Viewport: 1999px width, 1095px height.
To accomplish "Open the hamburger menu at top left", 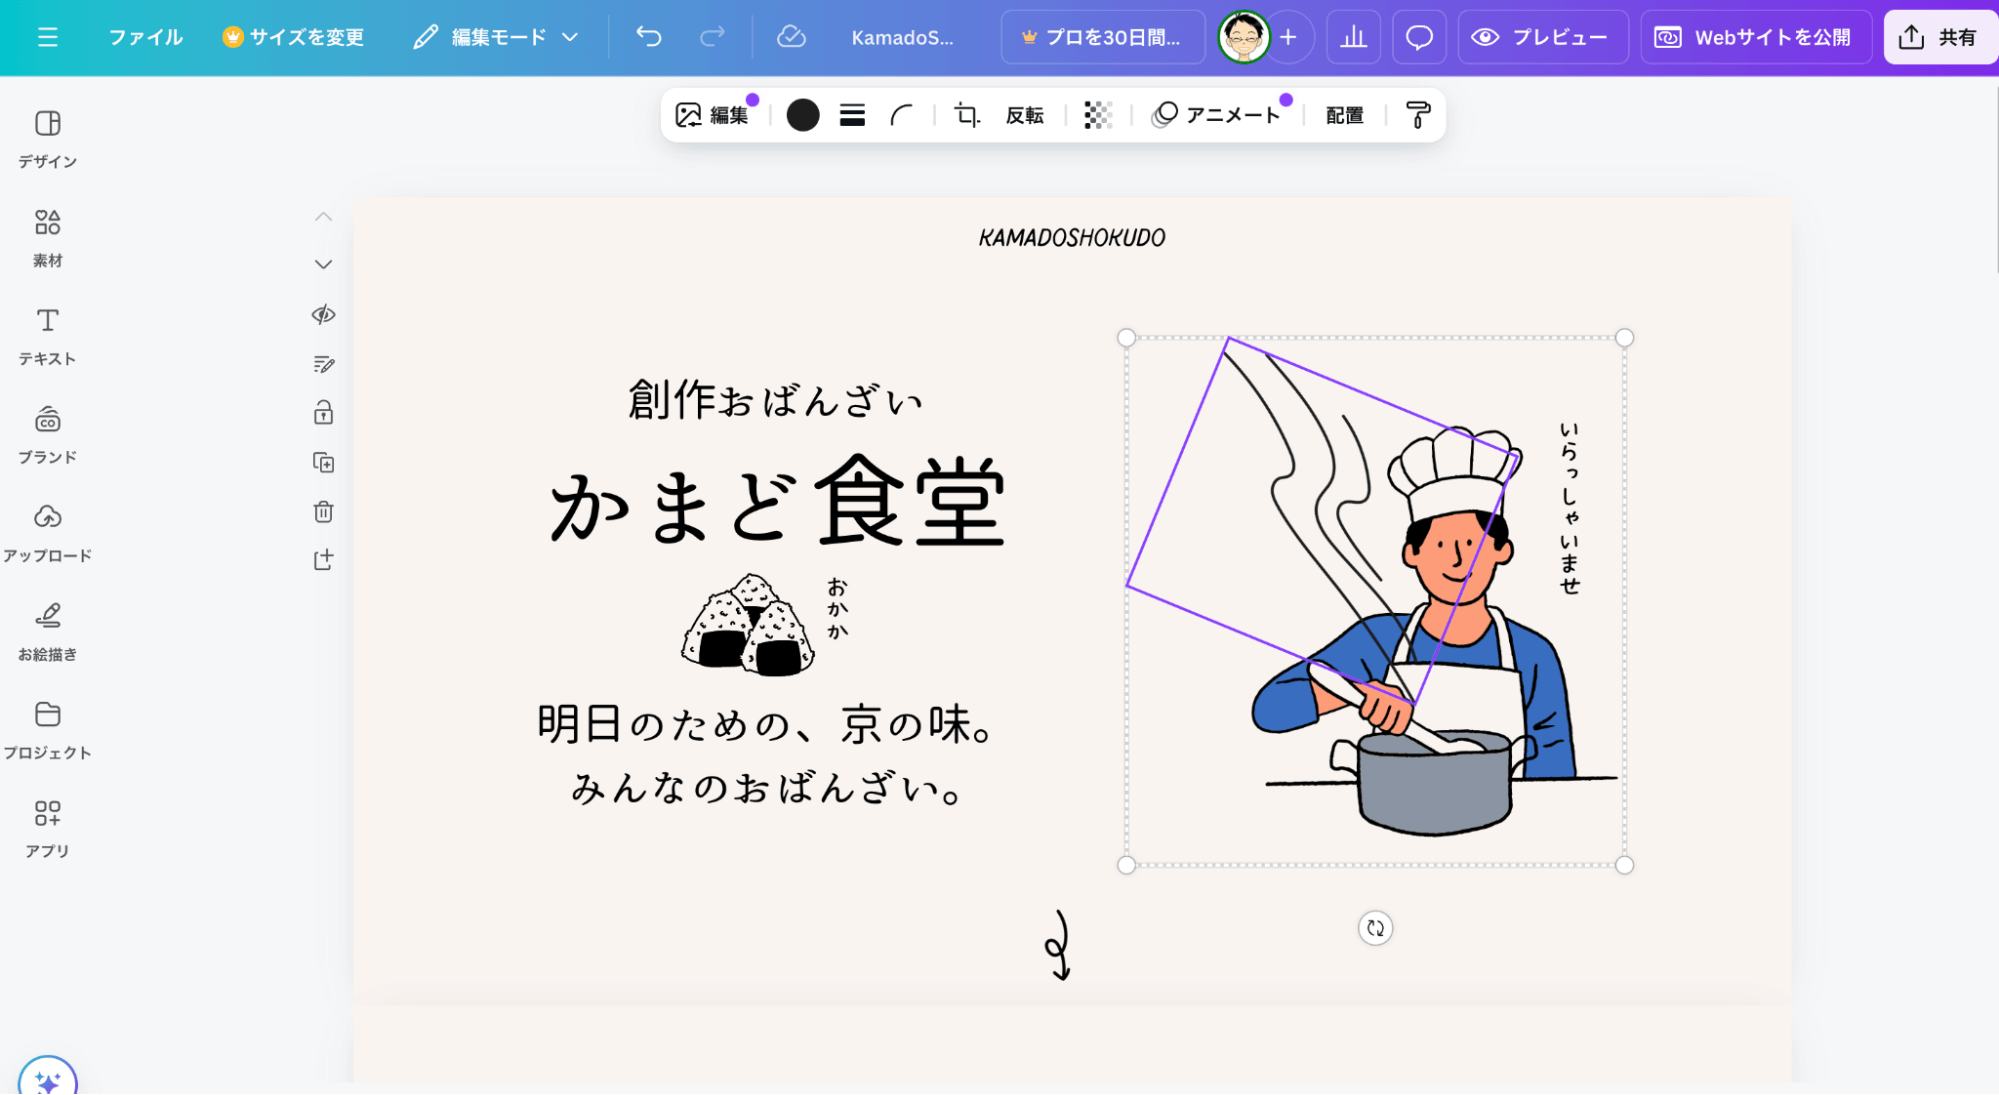I will pyautogui.click(x=46, y=37).
